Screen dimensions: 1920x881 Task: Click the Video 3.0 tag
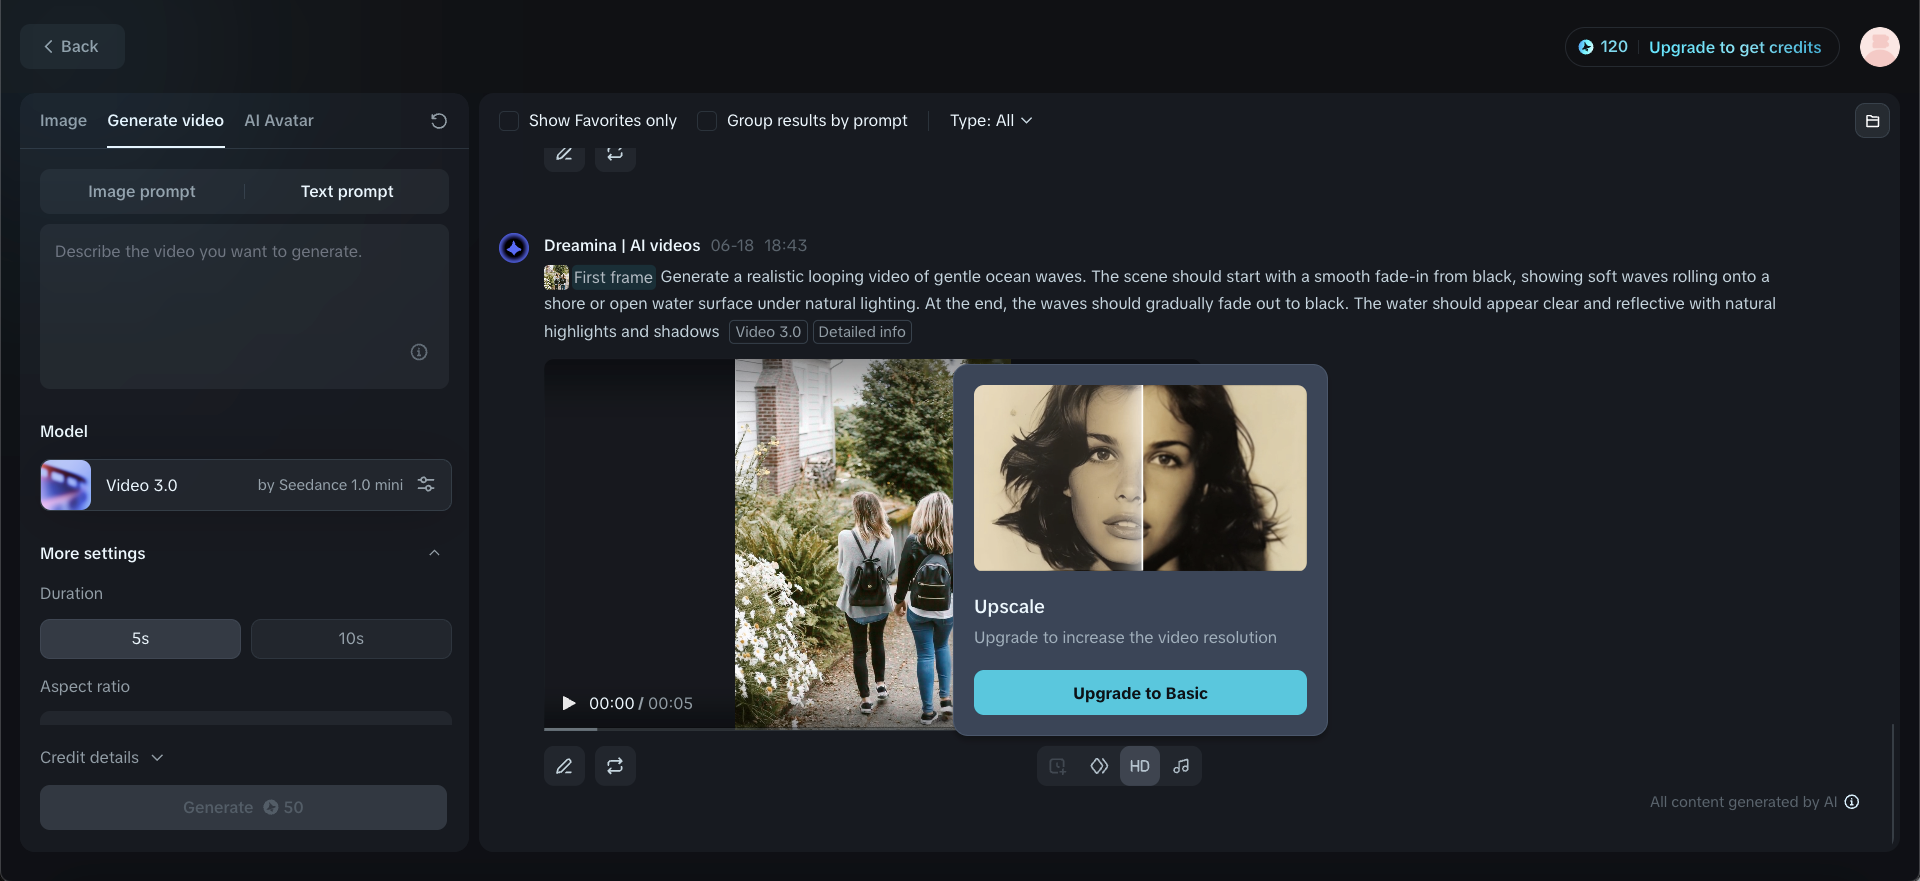[768, 332]
